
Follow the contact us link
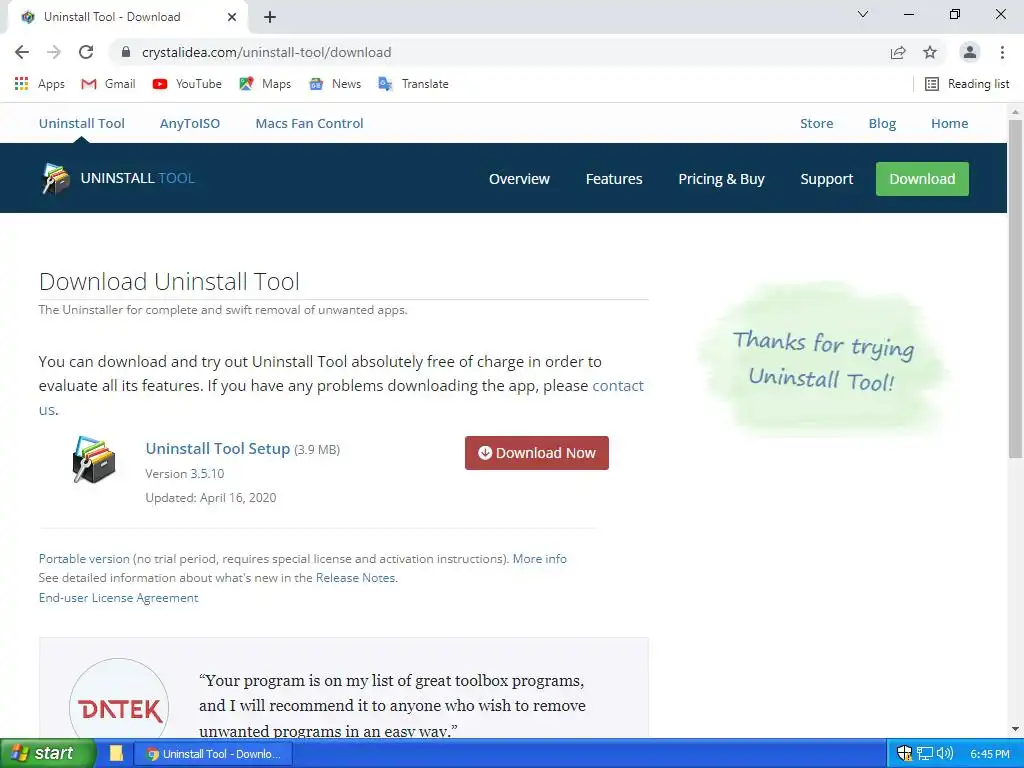click(x=618, y=386)
